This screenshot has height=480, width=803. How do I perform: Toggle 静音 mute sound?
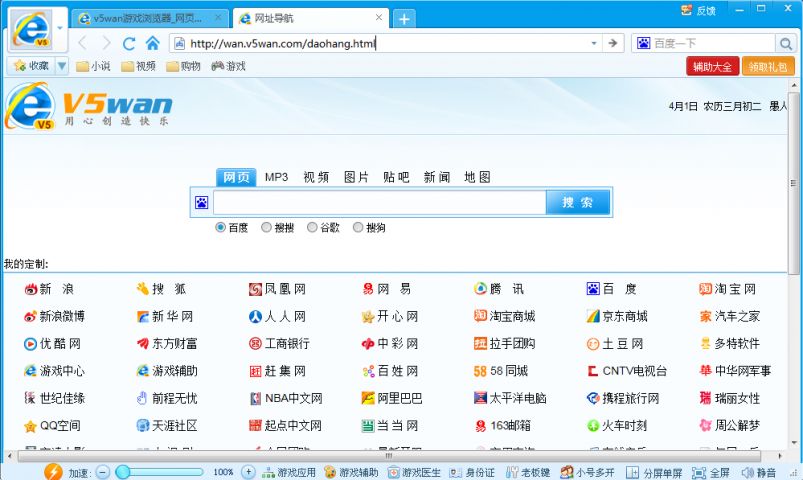pyautogui.click(x=758, y=472)
